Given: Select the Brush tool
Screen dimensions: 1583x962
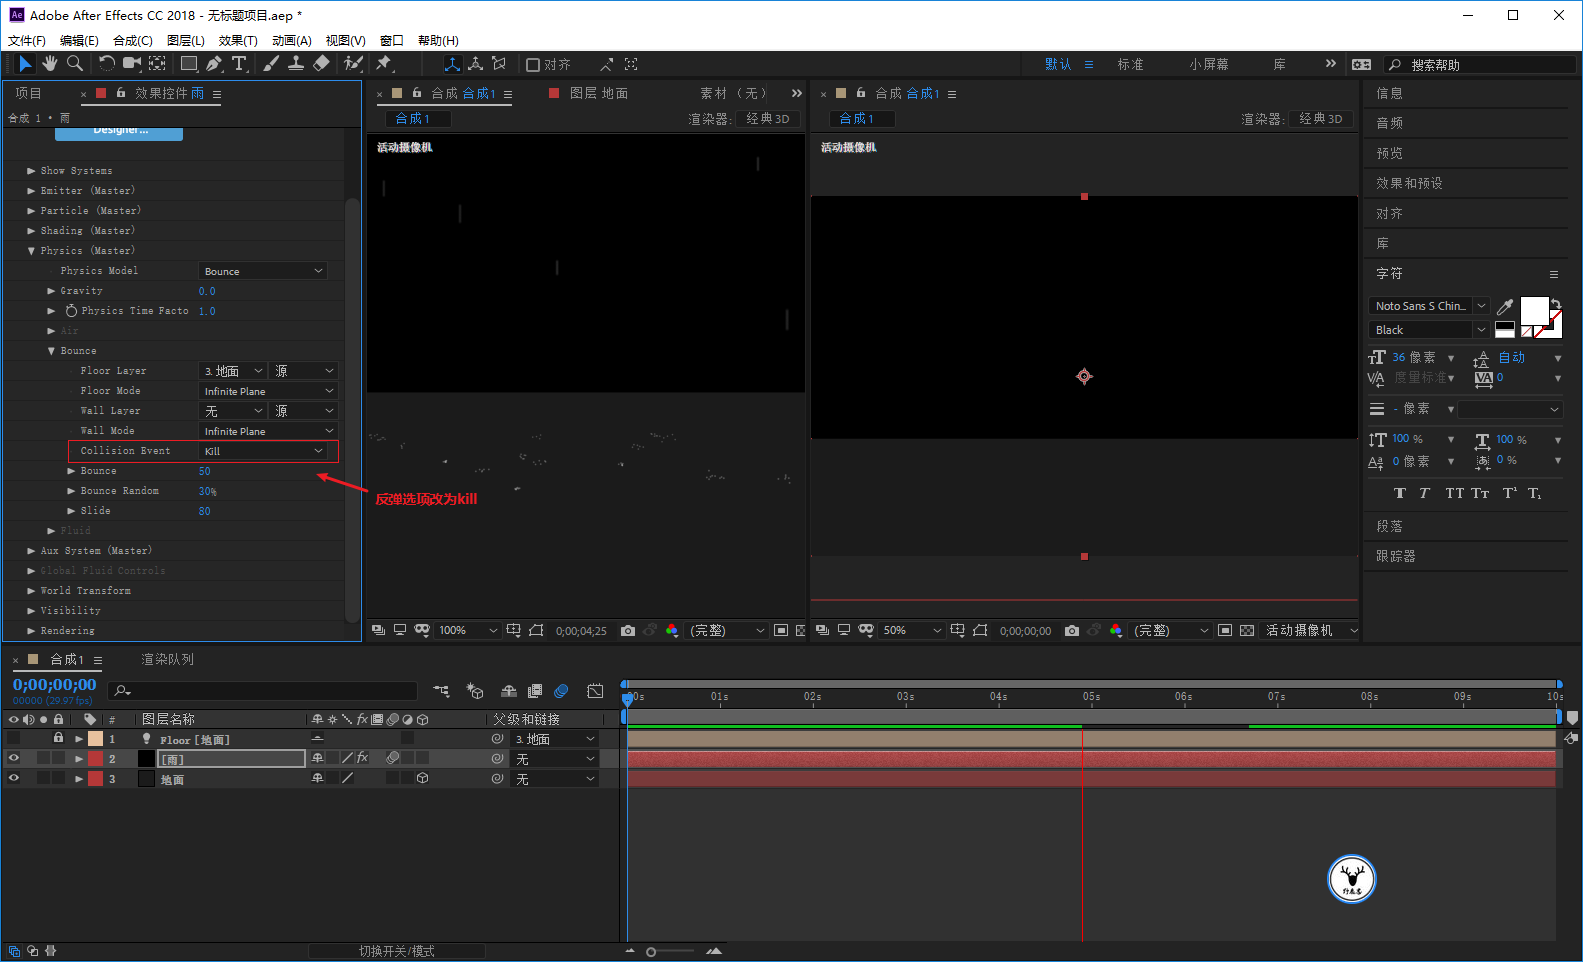Looking at the screenshot, I should coord(271,64).
